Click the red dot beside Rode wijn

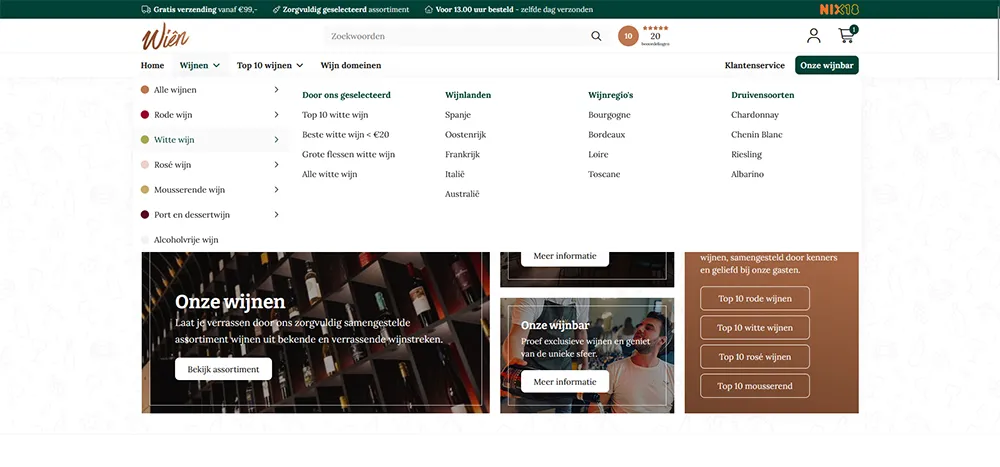pos(145,115)
